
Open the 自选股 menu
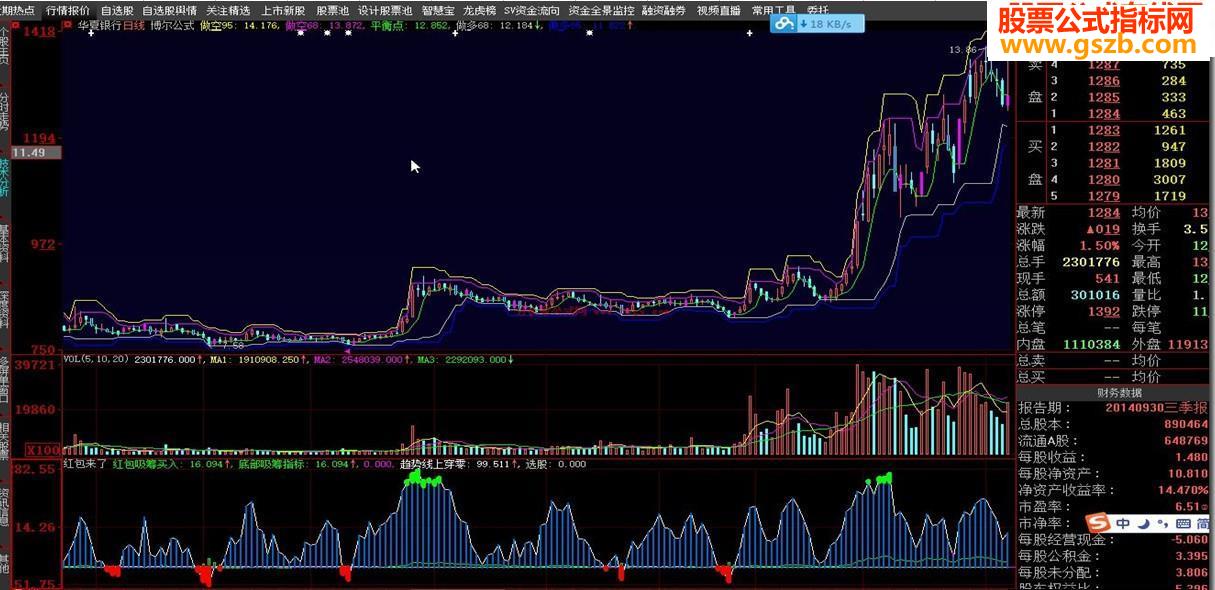pyautogui.click(x=116, y=10)
